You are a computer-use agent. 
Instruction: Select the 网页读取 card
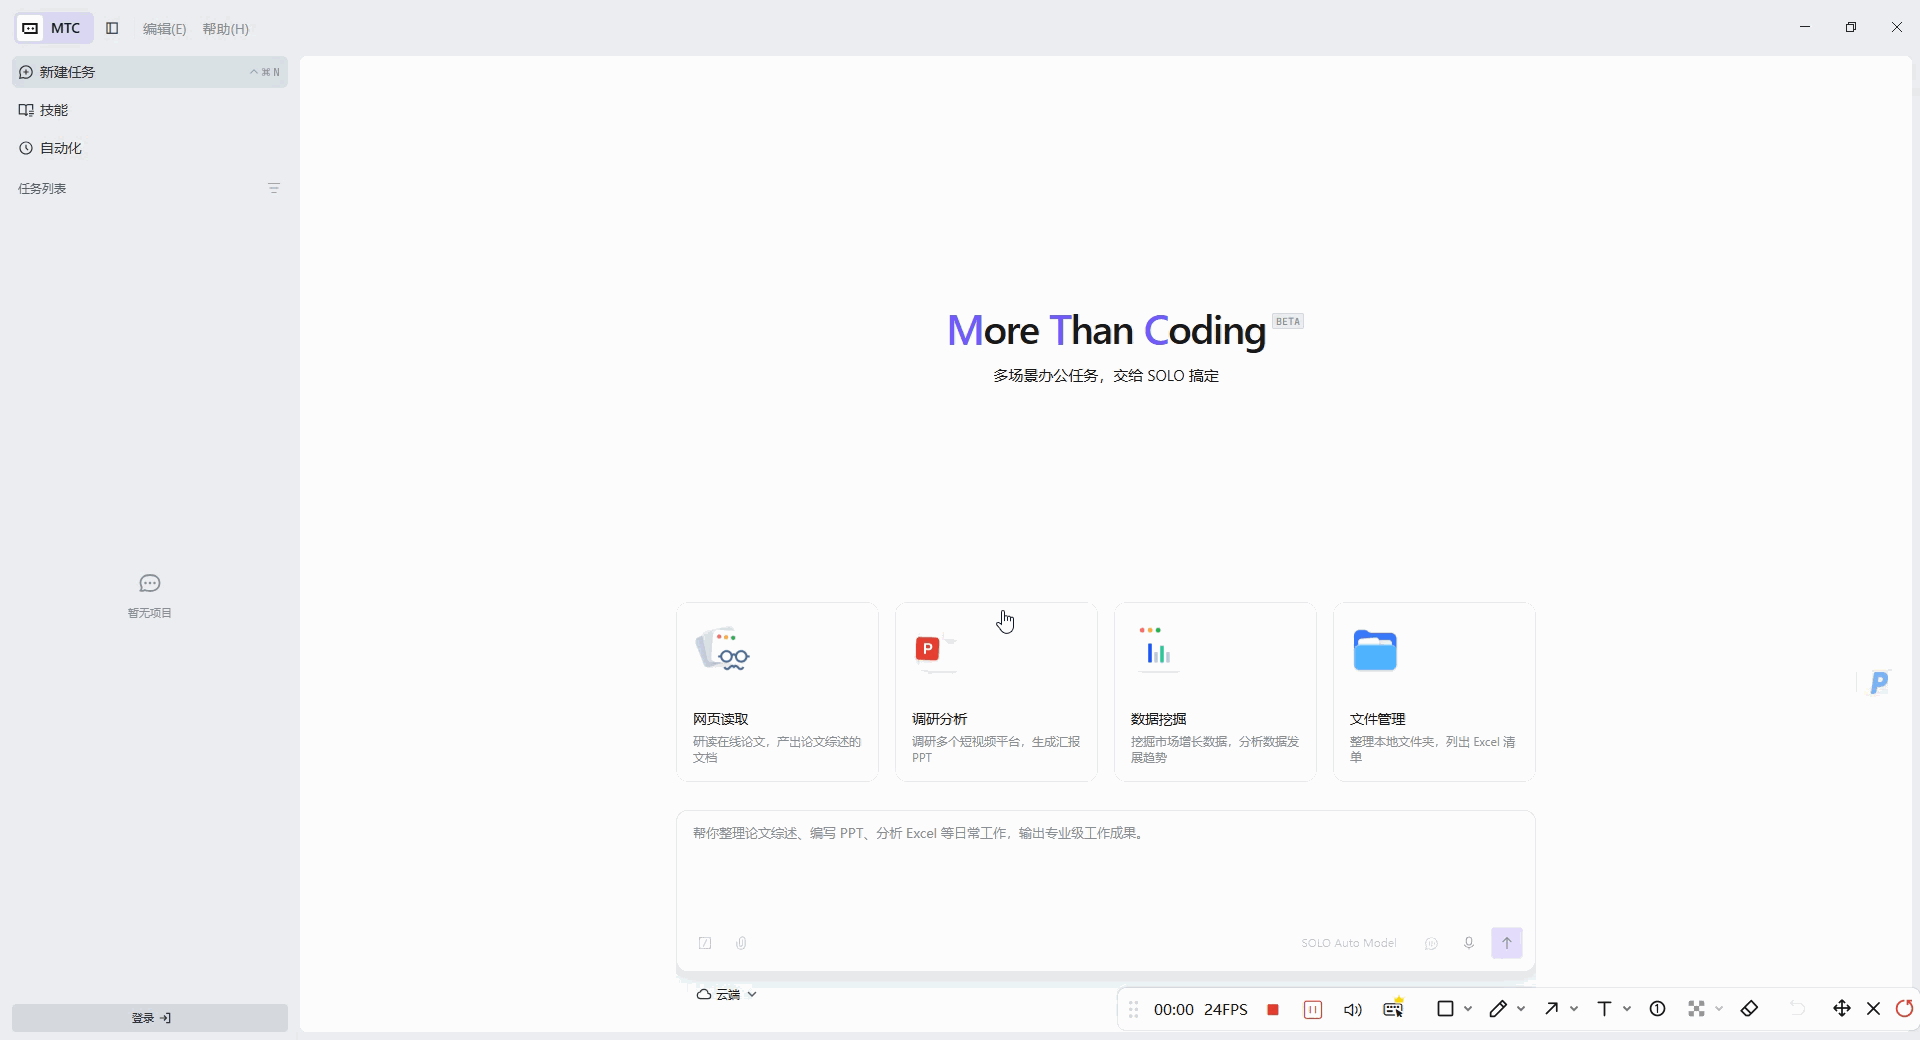(777, 692)
